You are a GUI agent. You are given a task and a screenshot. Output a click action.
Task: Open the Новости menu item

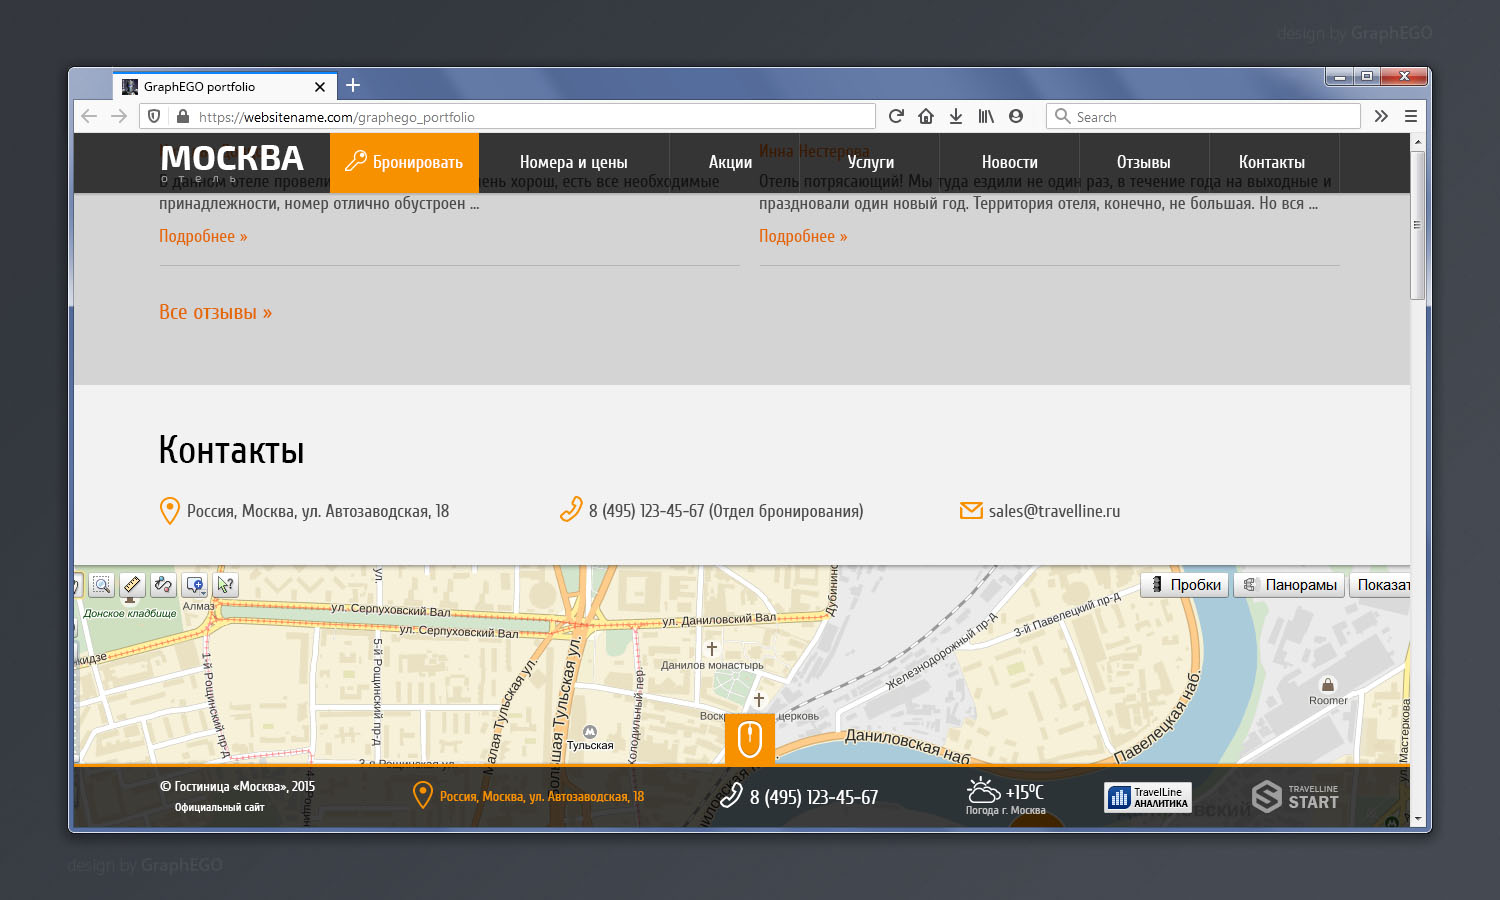[x=1010, y=162]
